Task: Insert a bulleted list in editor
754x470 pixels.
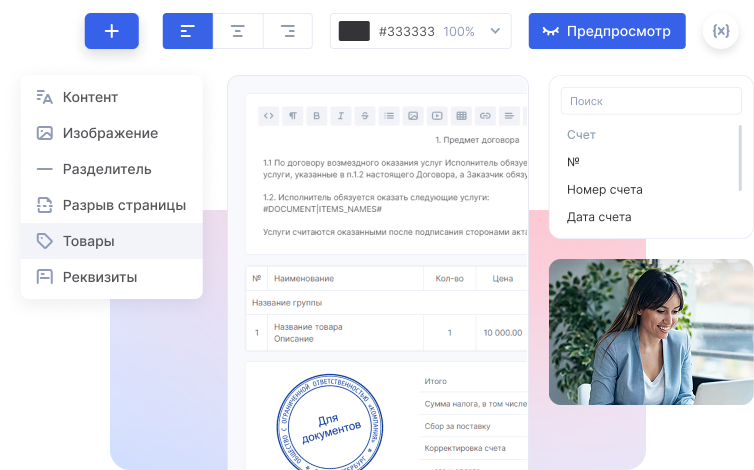Action: 389,115
